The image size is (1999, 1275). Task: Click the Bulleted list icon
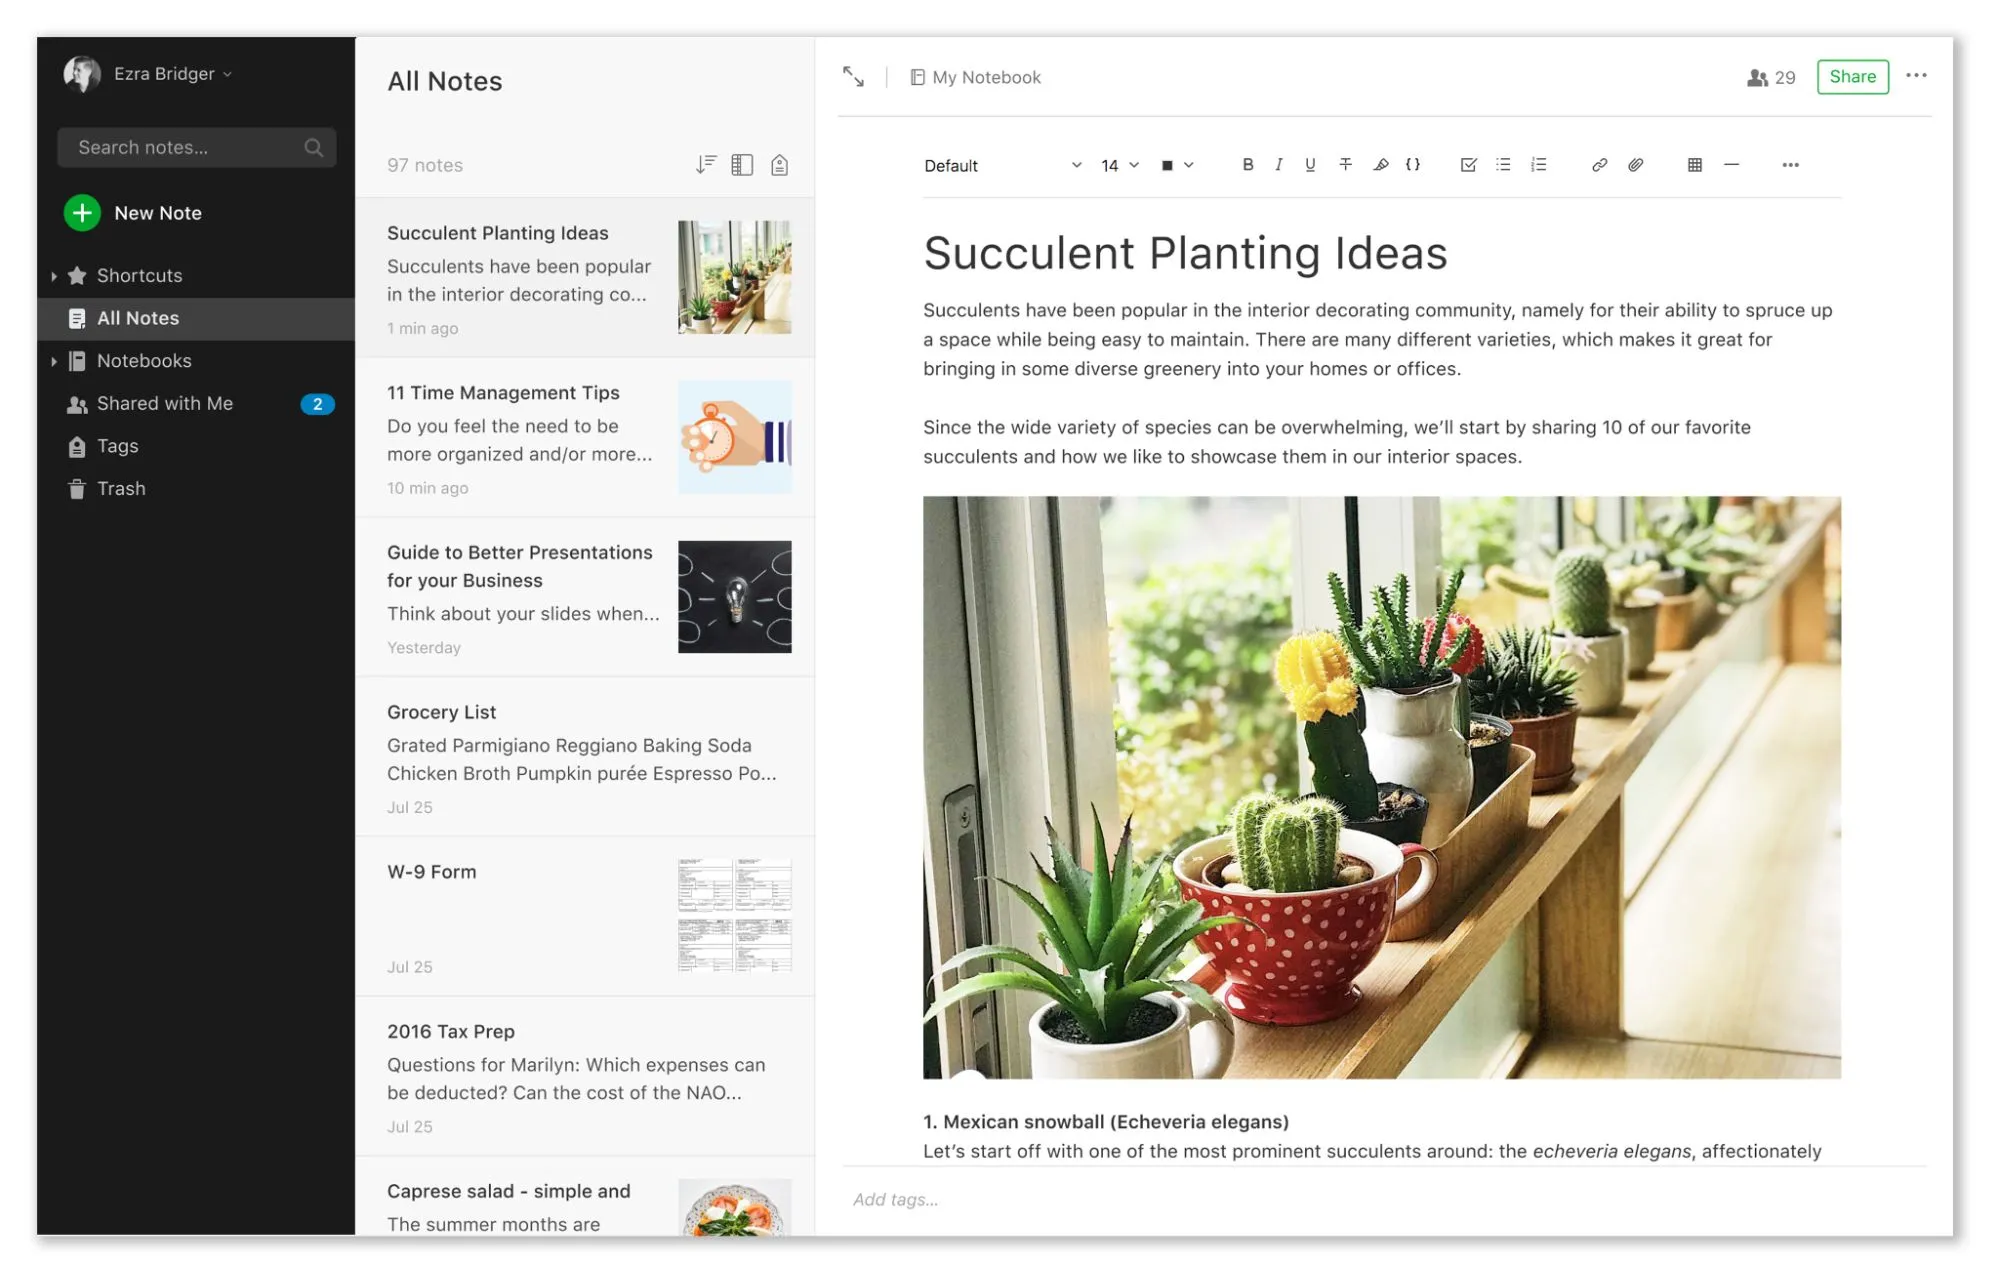click(1505, 165)
